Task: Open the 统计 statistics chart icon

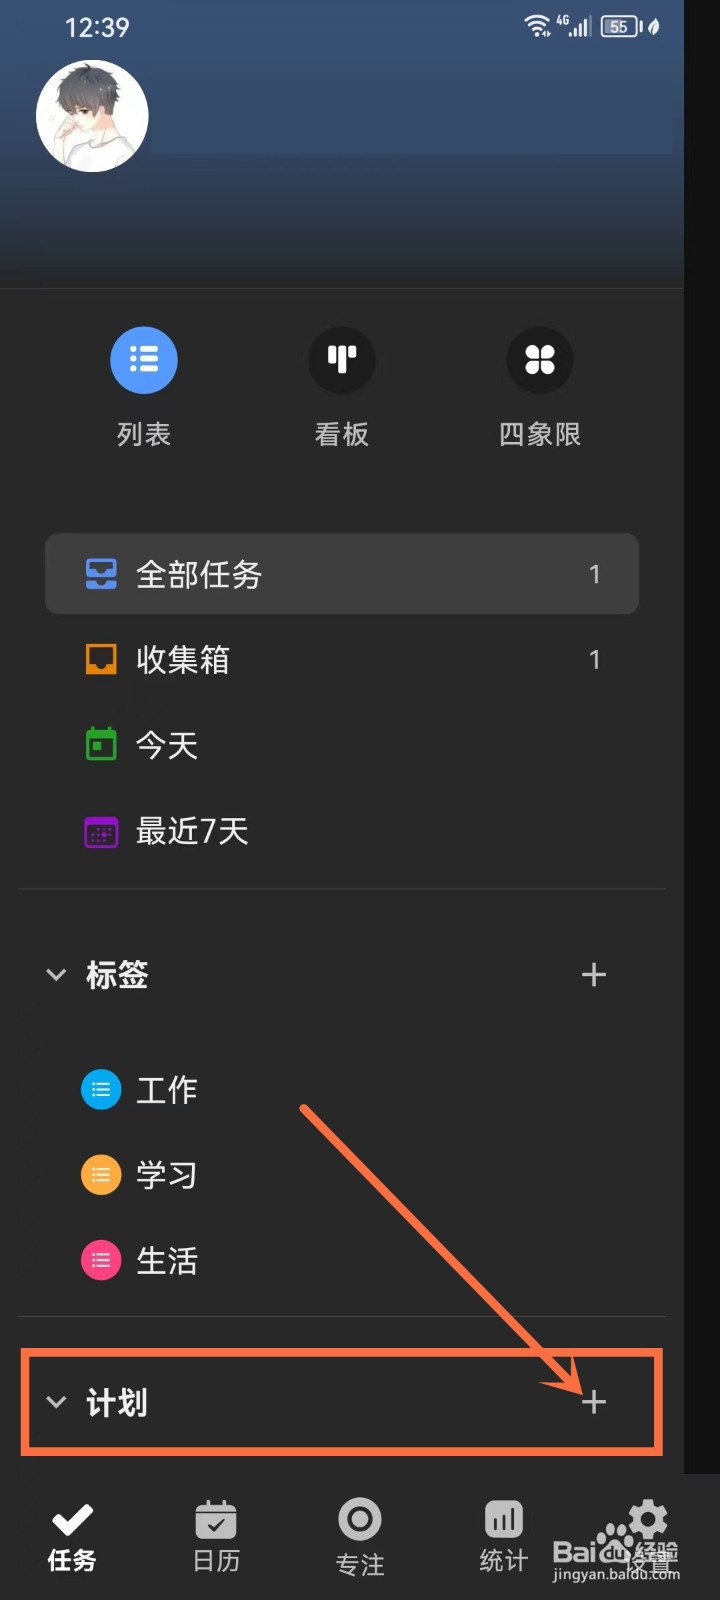Action: click(504, 1519)
